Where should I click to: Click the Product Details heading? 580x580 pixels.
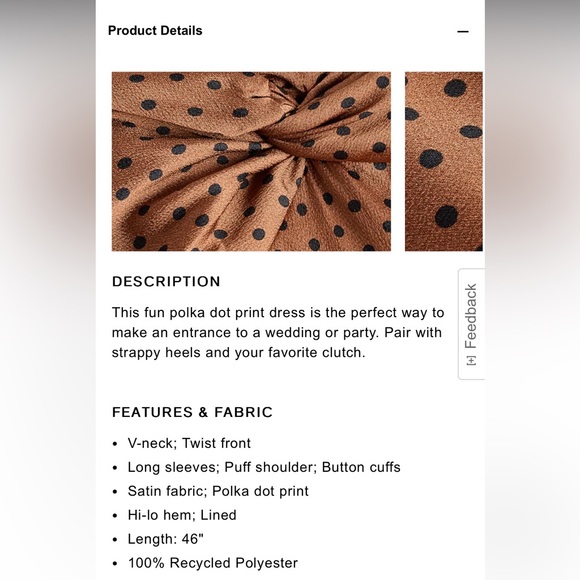[x=155, y=31]
